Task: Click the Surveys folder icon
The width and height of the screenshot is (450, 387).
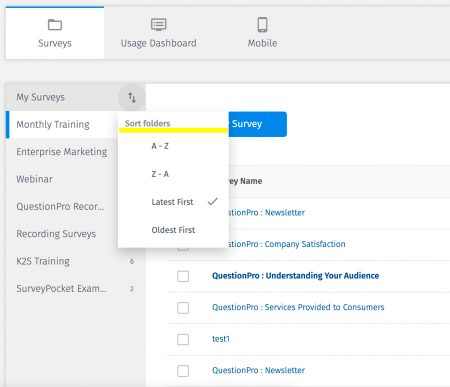Action: [55, 25]
